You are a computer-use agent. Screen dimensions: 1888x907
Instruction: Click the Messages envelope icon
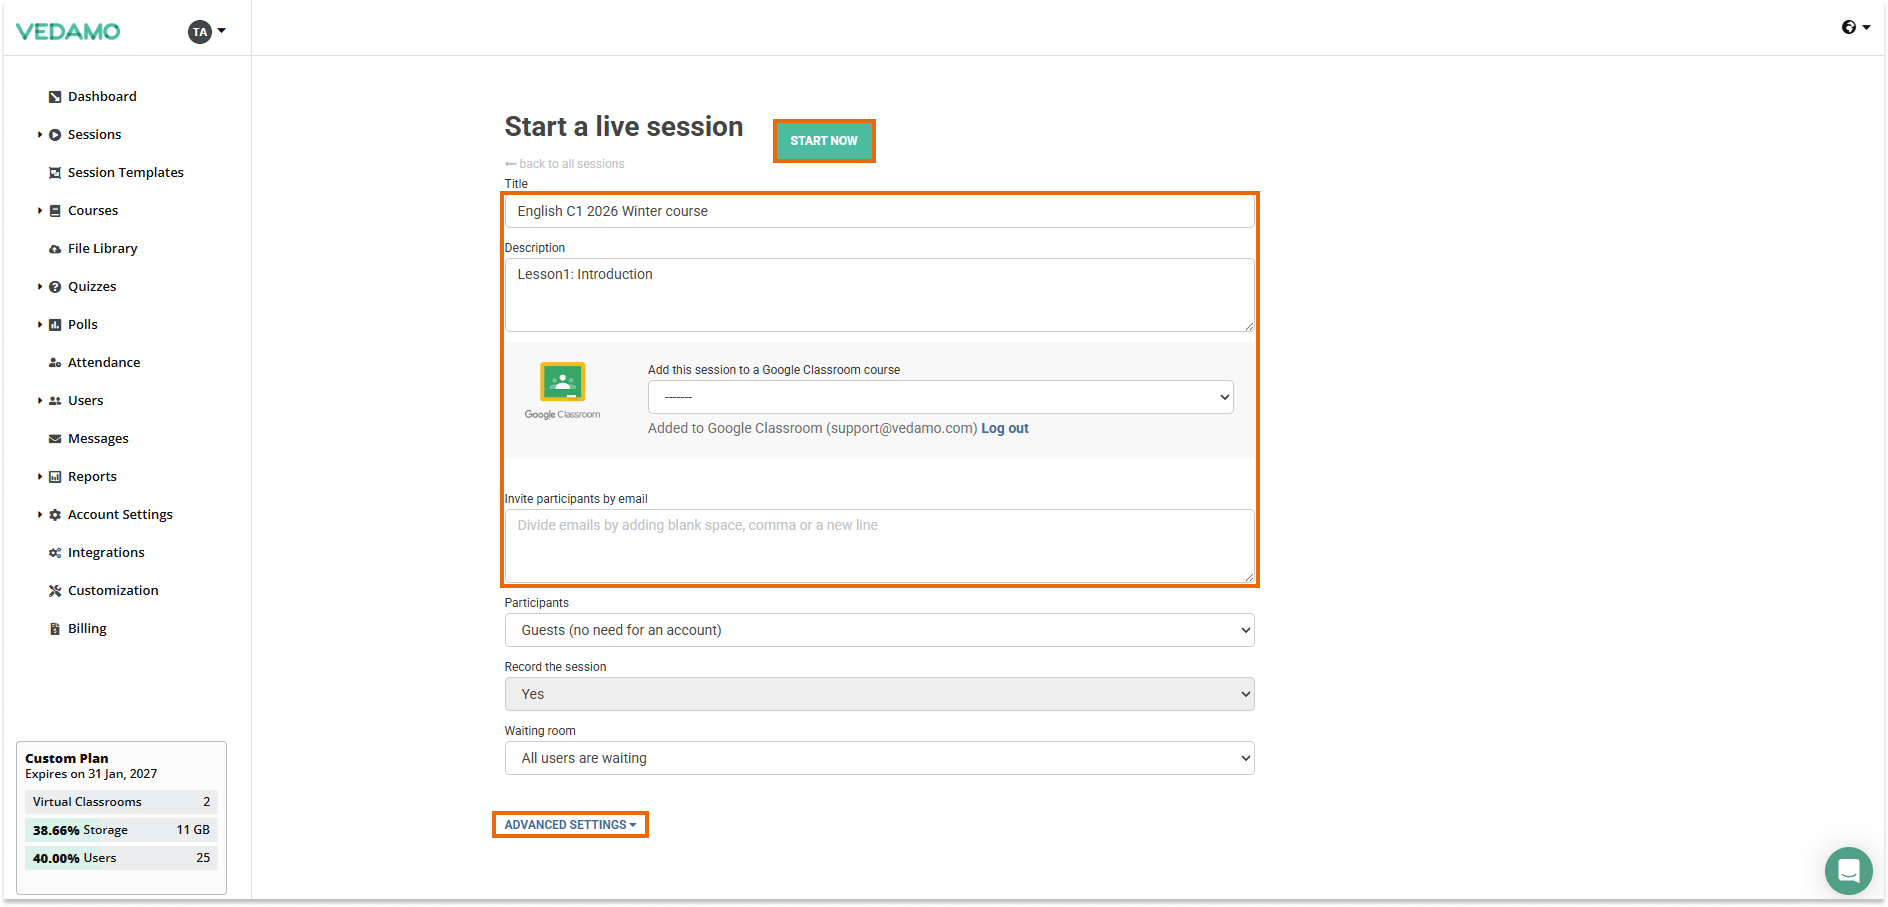[55, 439]
